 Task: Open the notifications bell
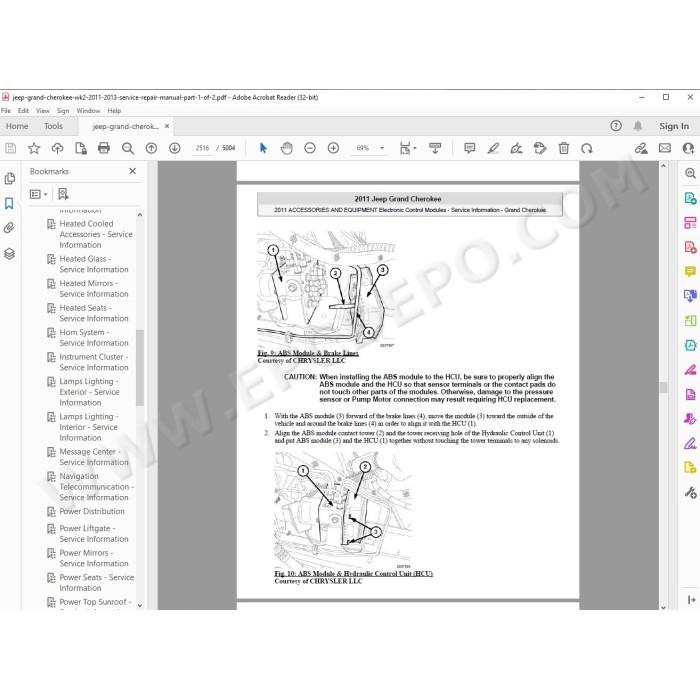click(x=638, y=126)
